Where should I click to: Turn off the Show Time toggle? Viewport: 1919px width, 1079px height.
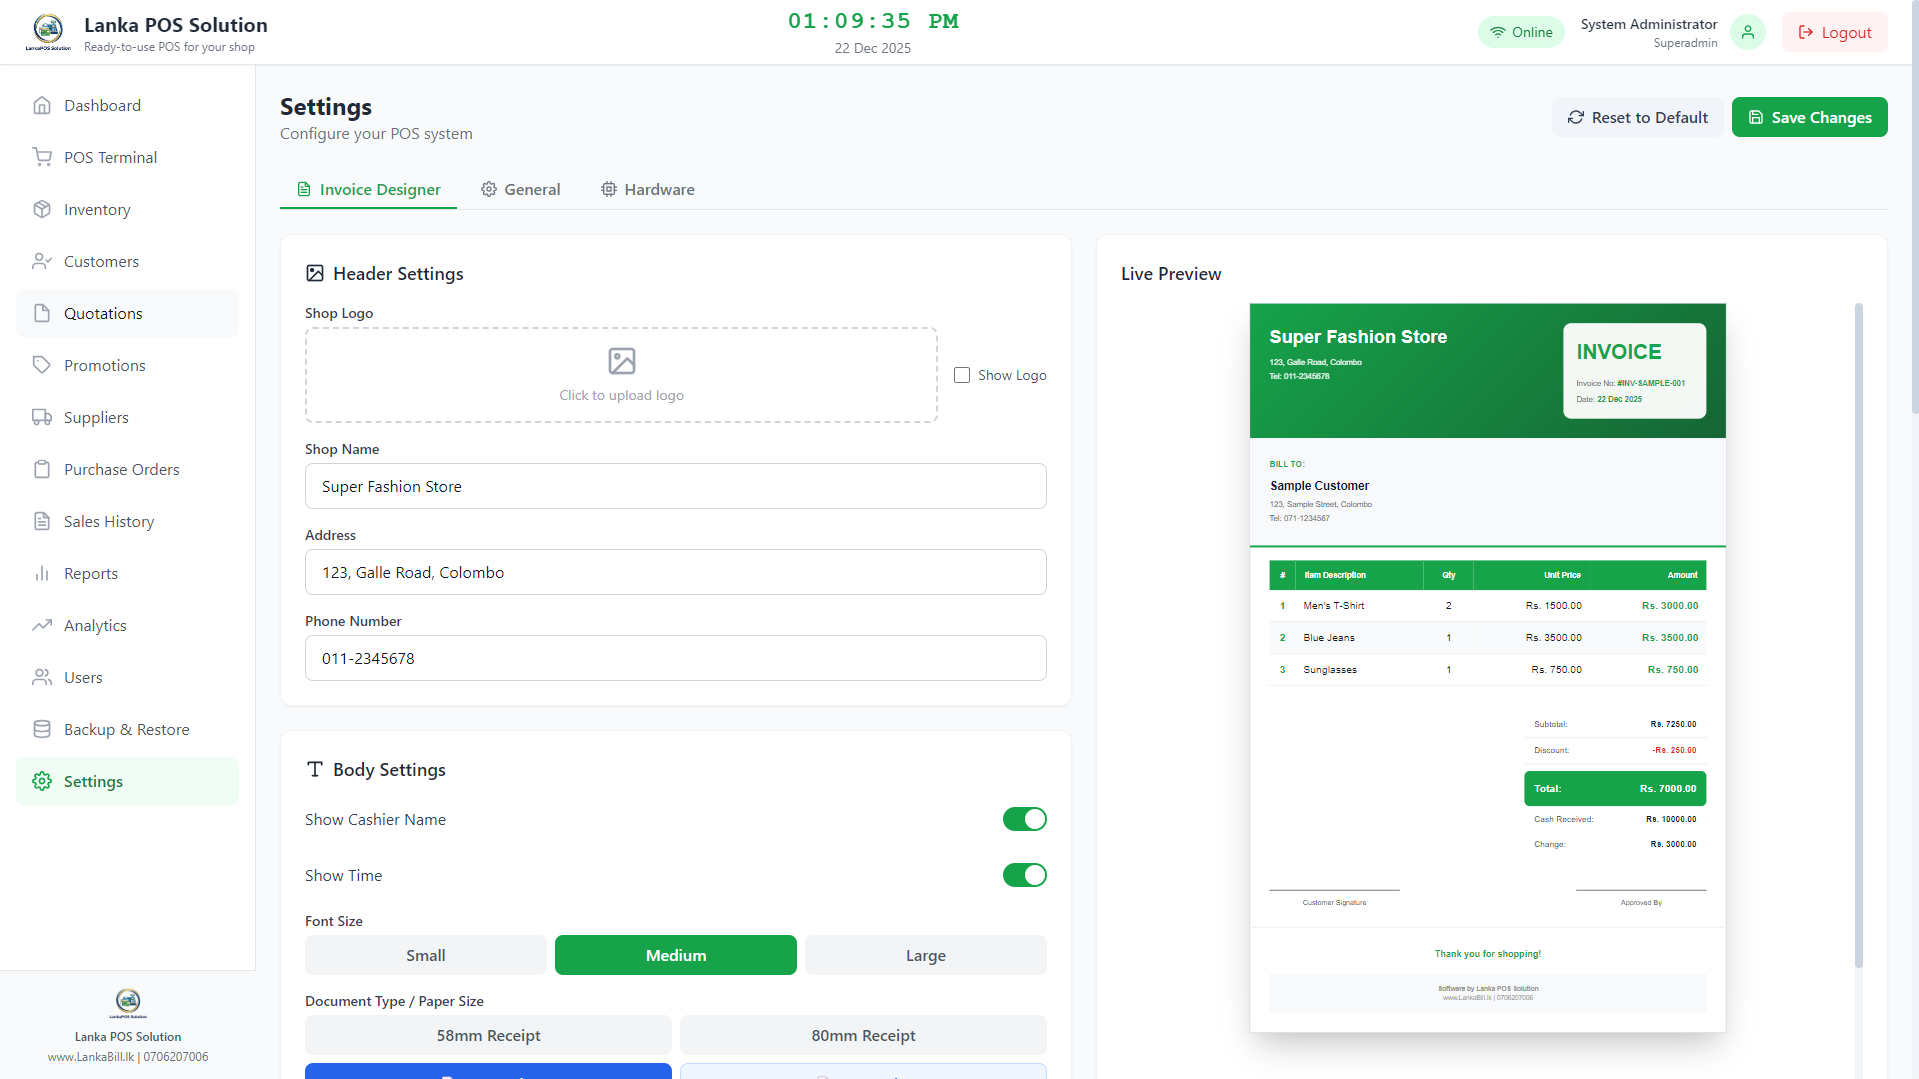1024,875
